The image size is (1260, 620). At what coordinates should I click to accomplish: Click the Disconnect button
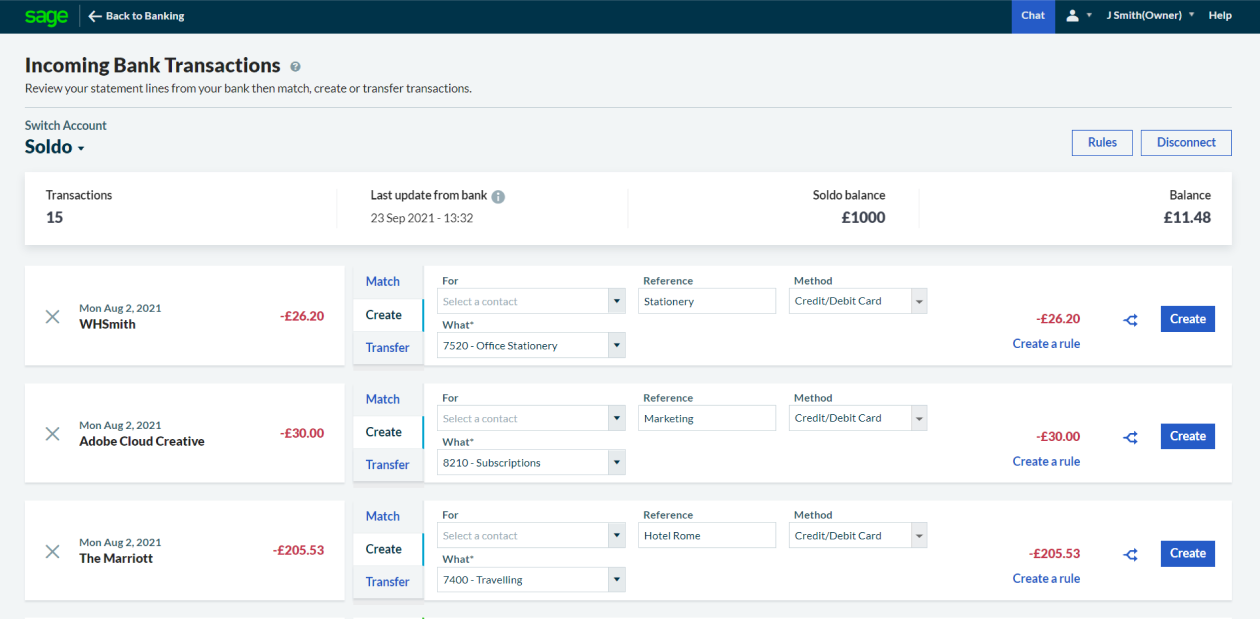(x=1186, y=143)
